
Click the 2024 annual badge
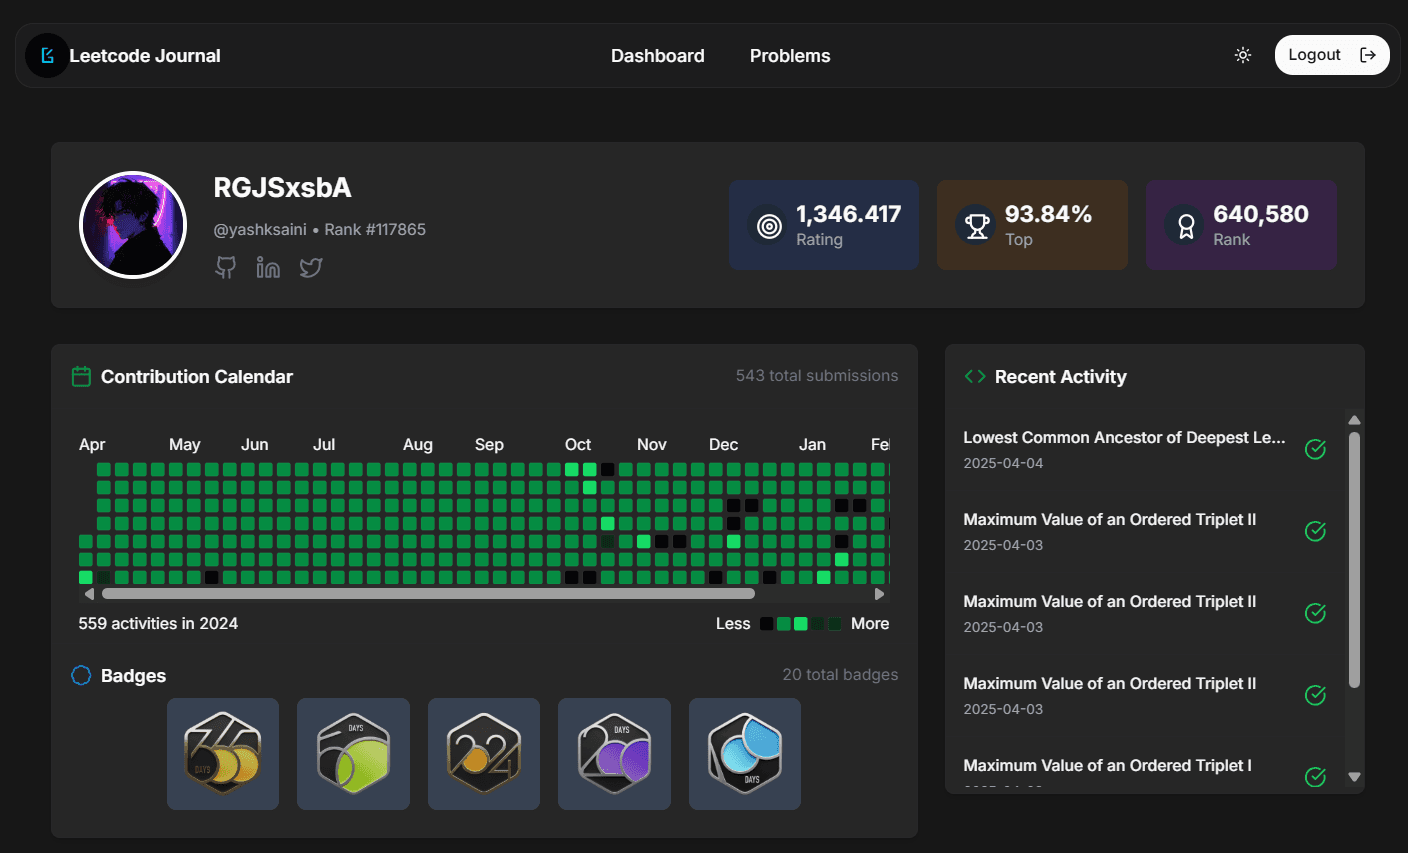pos(484,754)
